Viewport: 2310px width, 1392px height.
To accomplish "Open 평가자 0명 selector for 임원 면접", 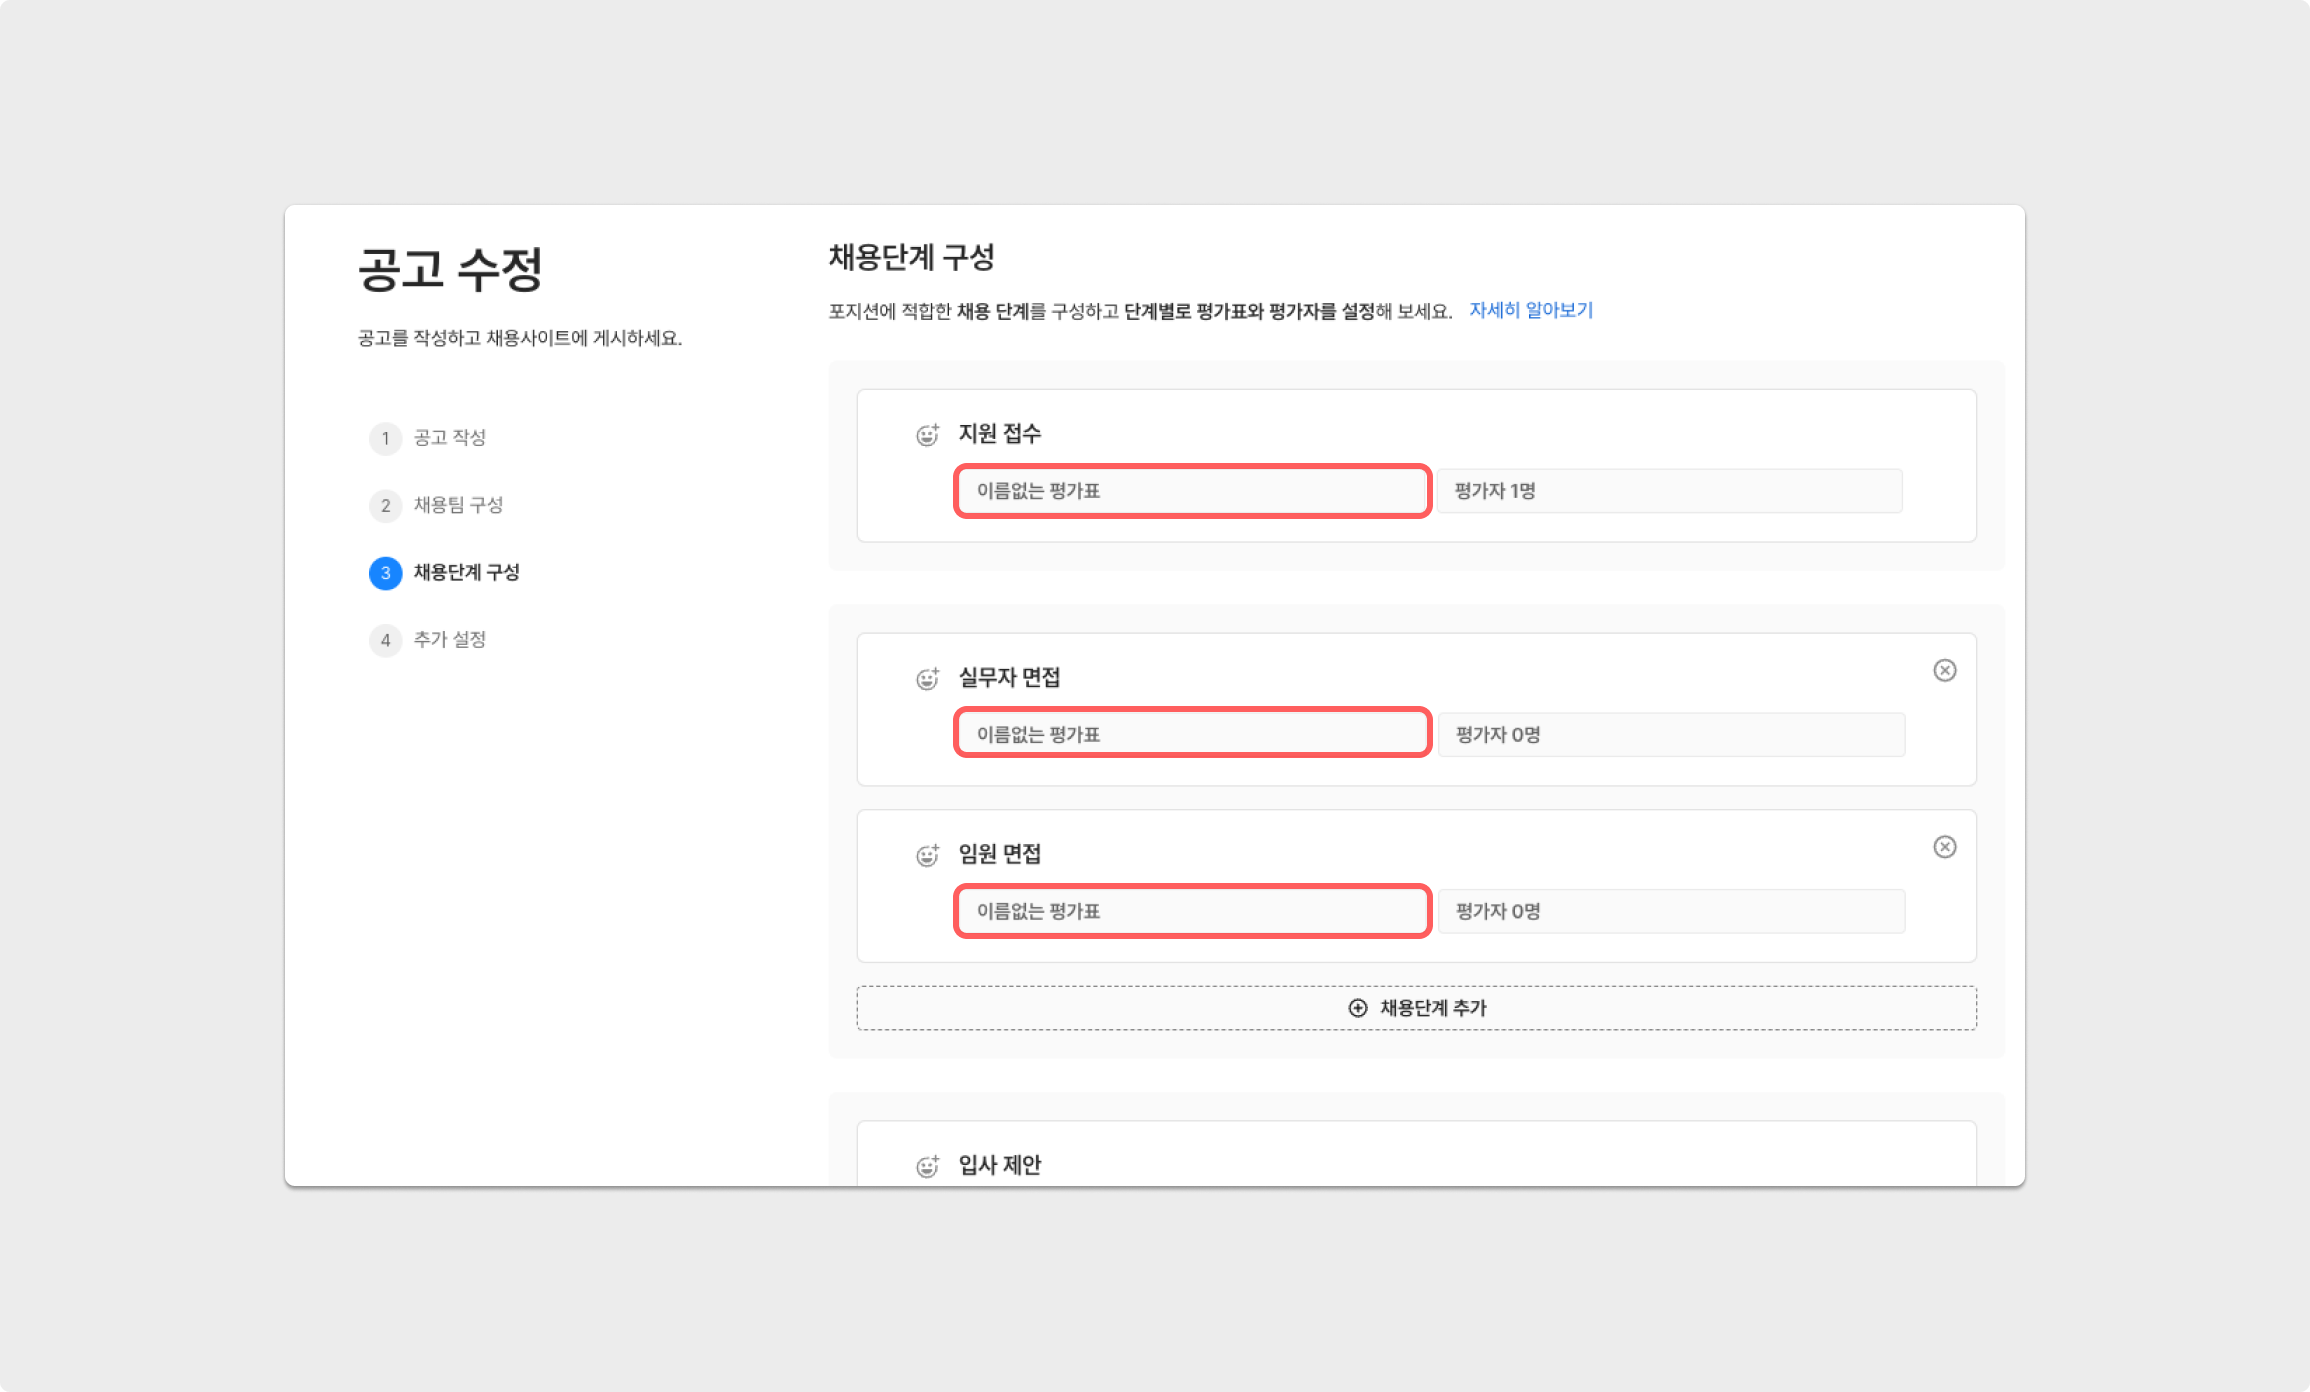I will click(1670, 911).
